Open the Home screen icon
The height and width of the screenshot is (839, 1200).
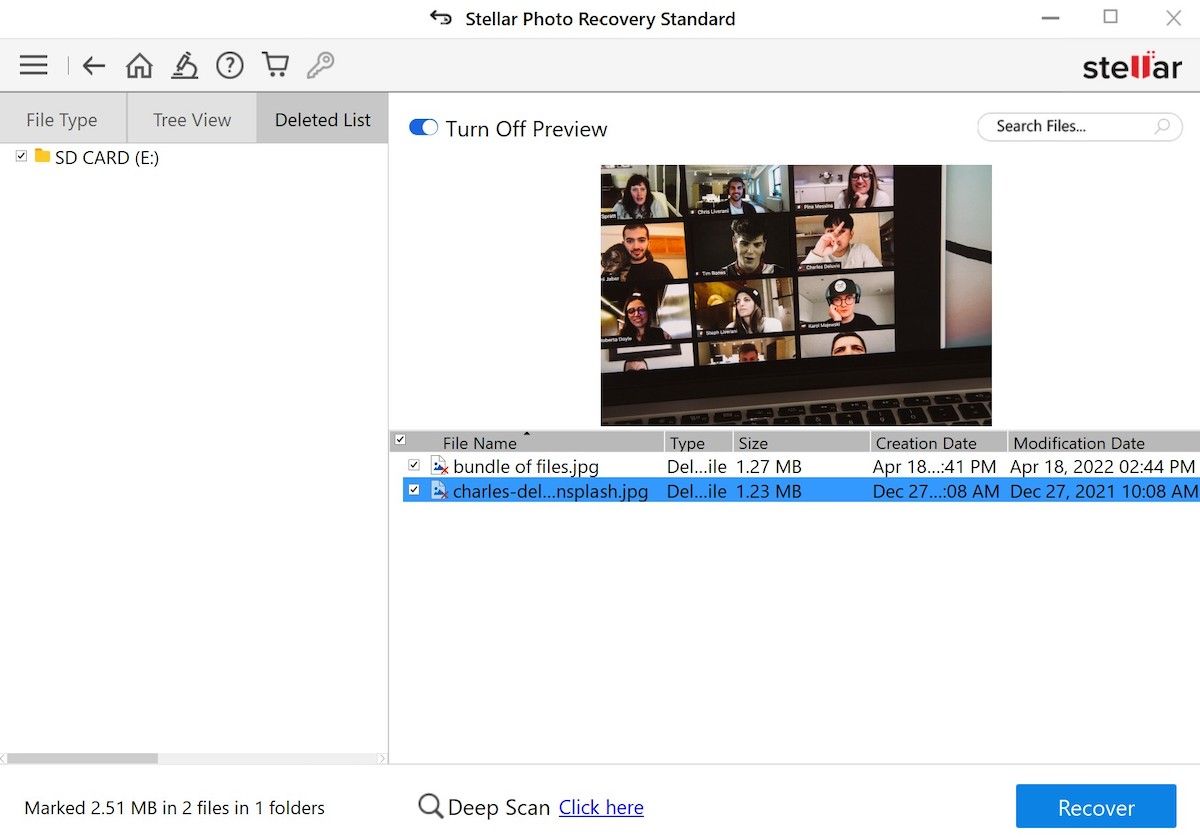point(139,66)
